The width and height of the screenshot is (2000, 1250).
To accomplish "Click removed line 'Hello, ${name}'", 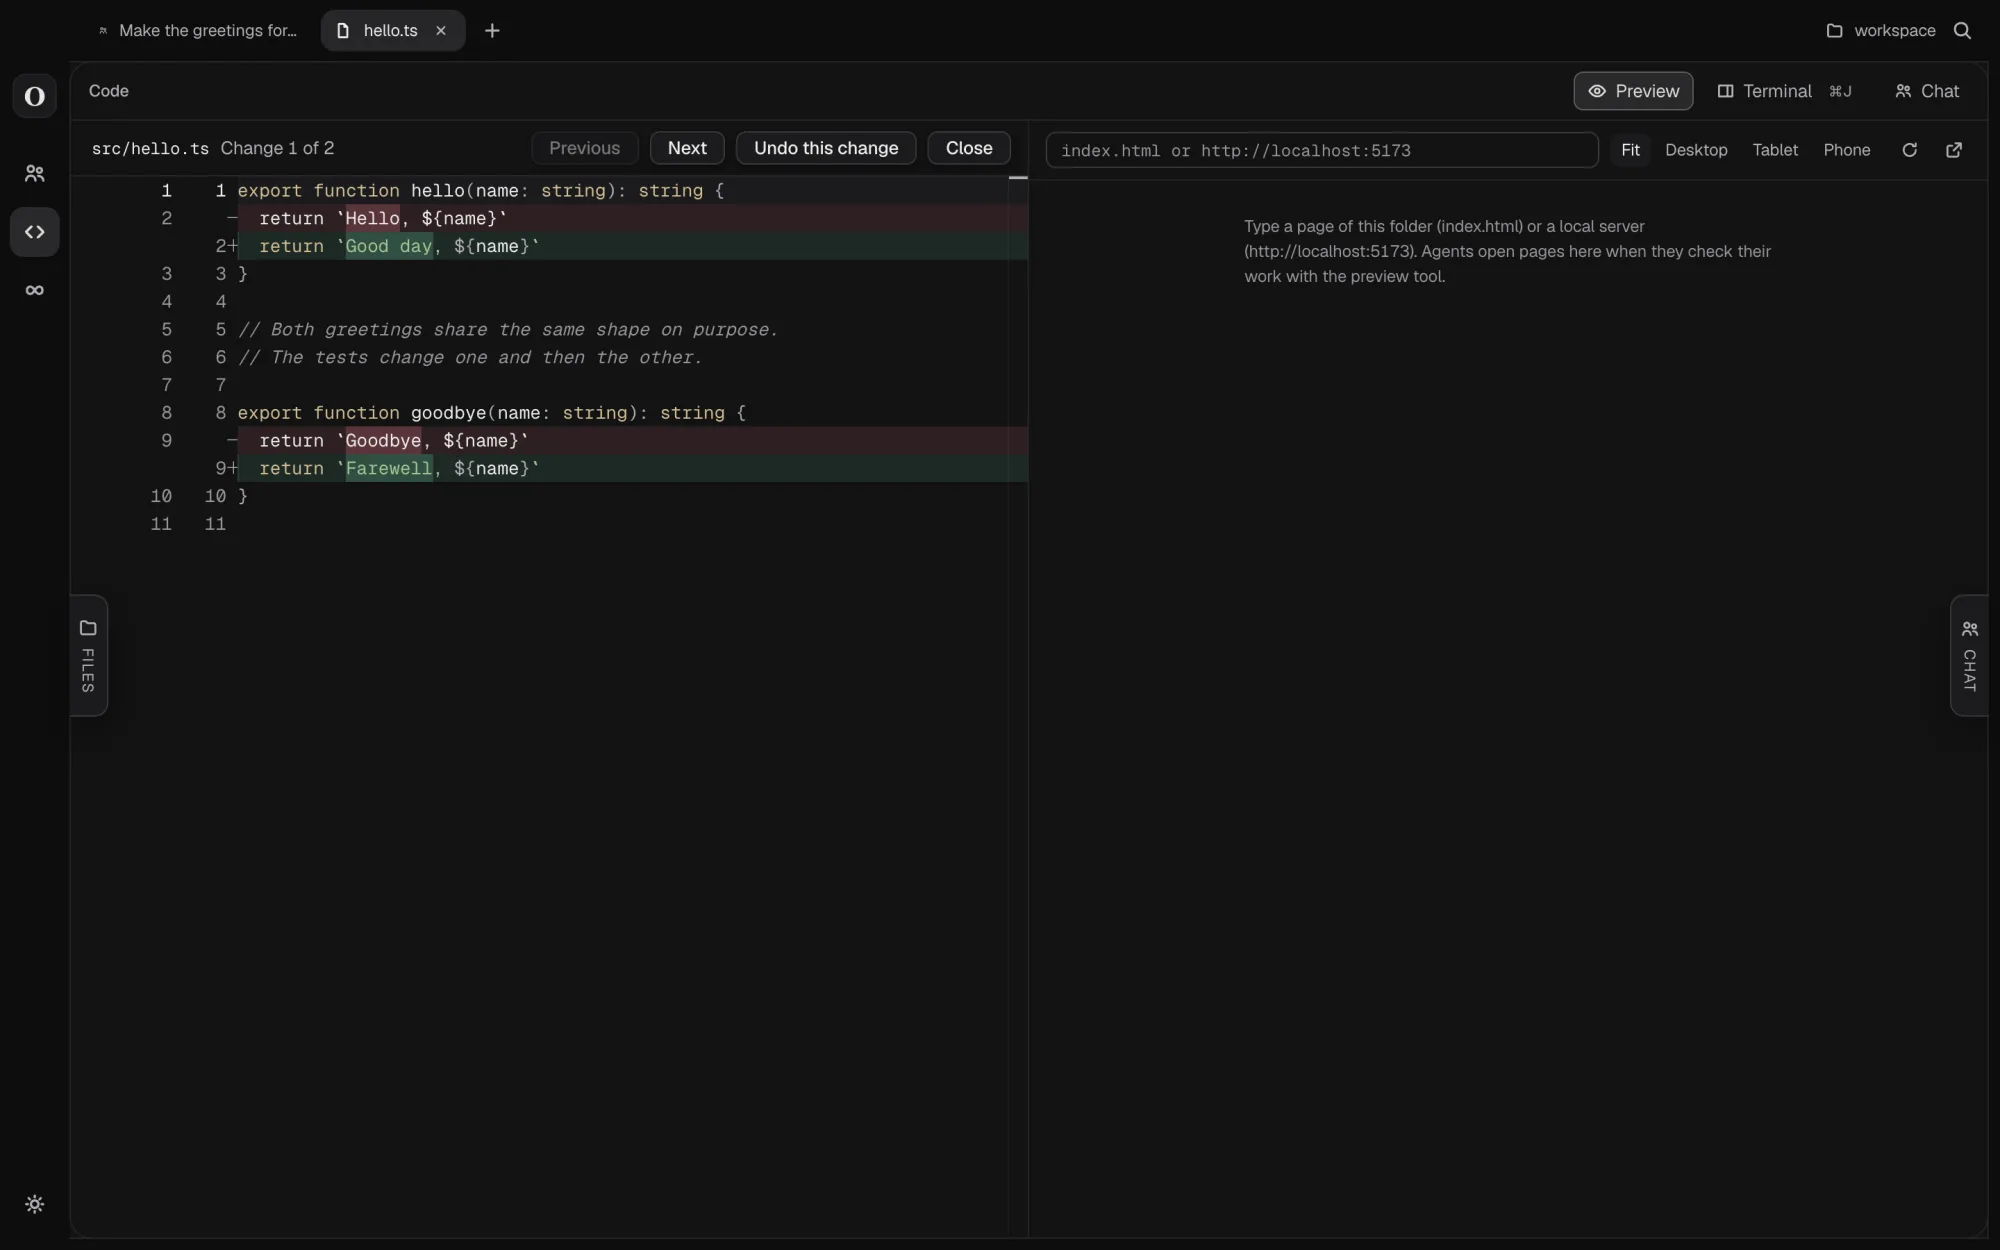I will (x=632, y=218).
